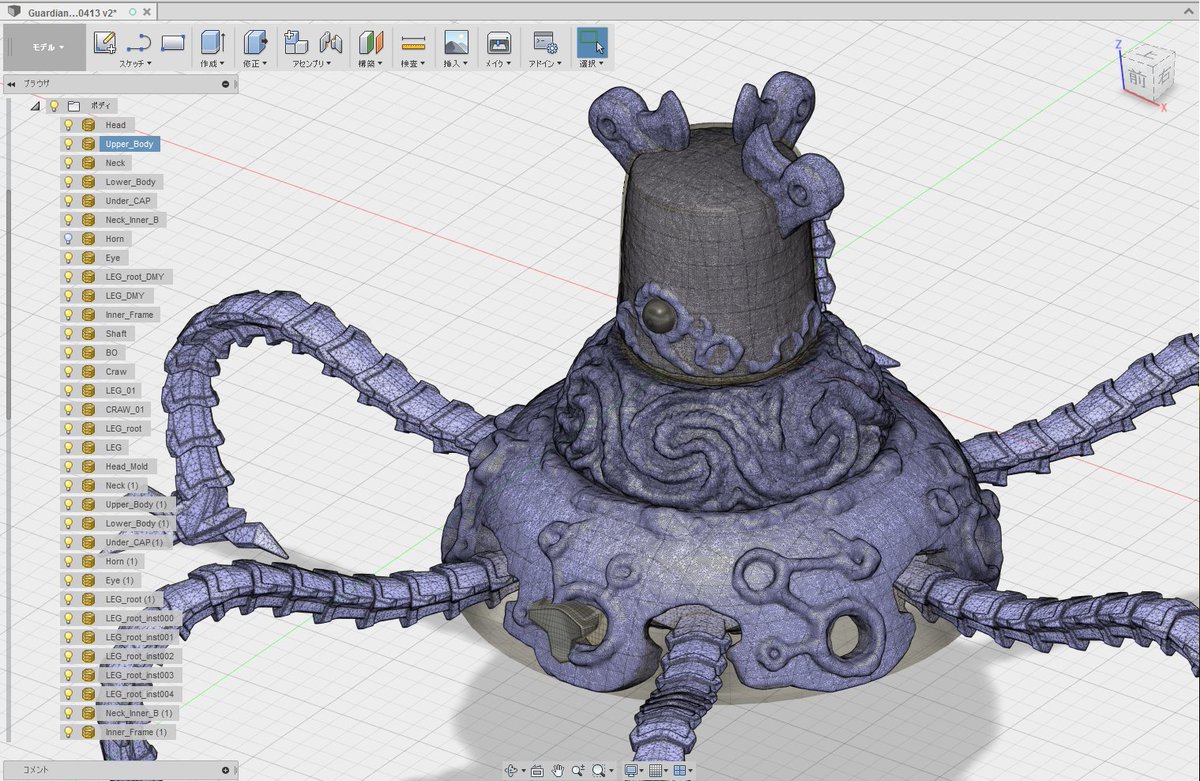Click the 前 face of the ViewCube
Image resolution: width=1200 pixels, height=781 pixels.
pos(1137,76)
